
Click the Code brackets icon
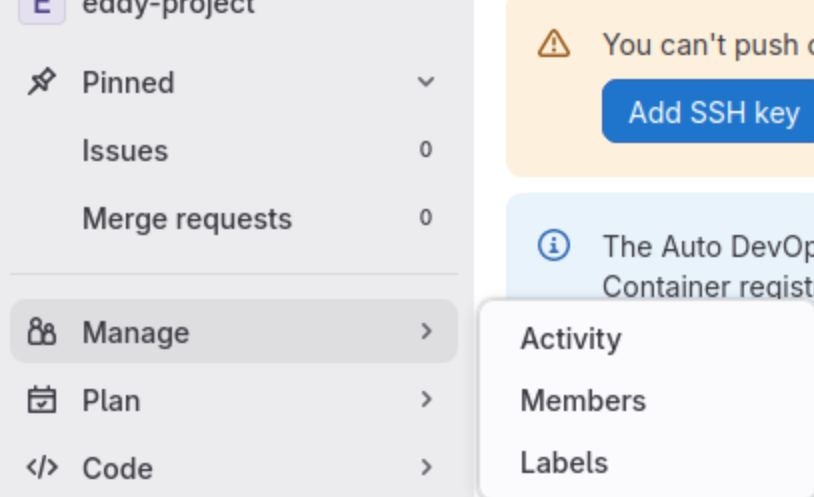(x=42, y=468)
